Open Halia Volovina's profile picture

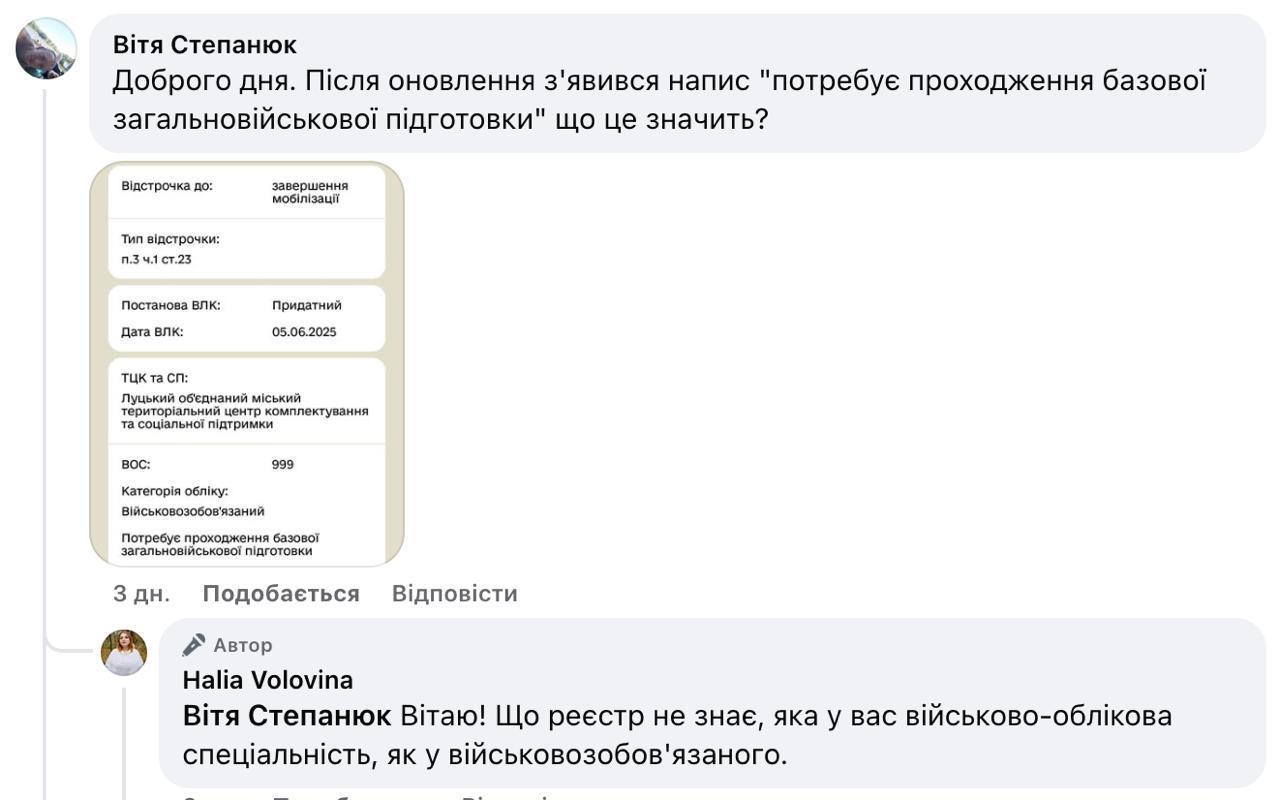pos(124,653)
